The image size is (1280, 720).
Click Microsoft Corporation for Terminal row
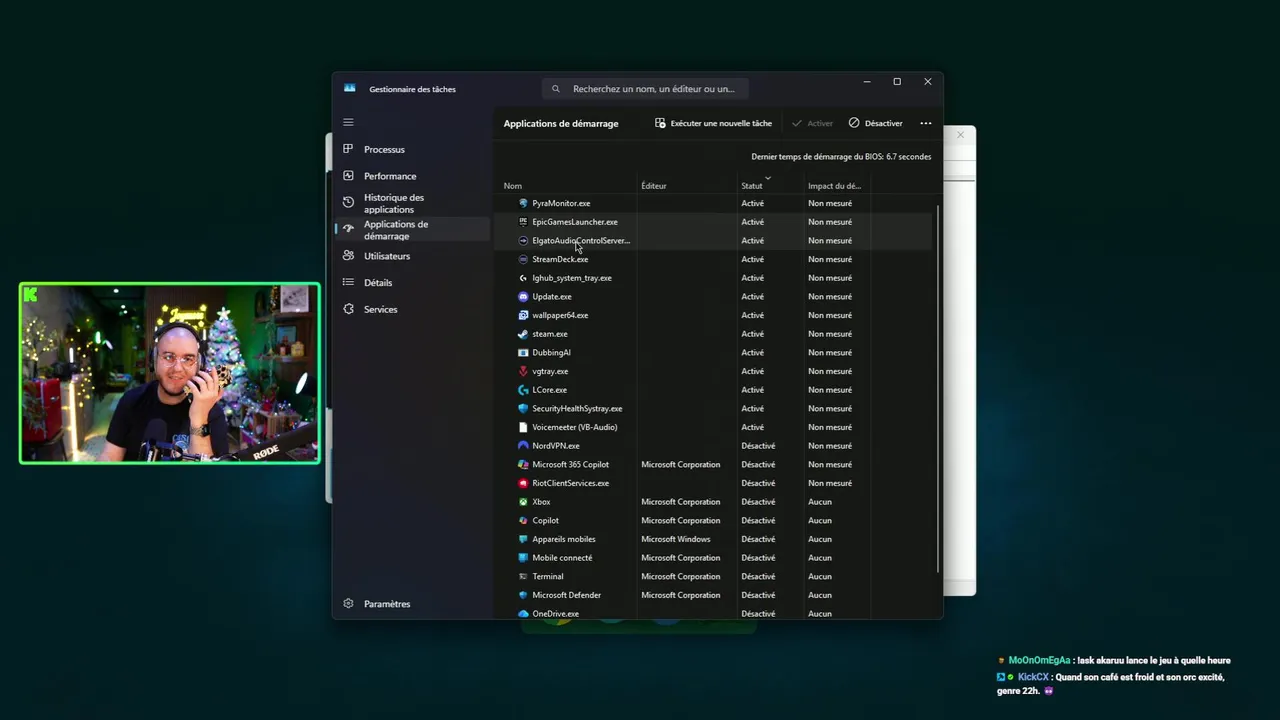pyautogui.click(x=681, y=576)
